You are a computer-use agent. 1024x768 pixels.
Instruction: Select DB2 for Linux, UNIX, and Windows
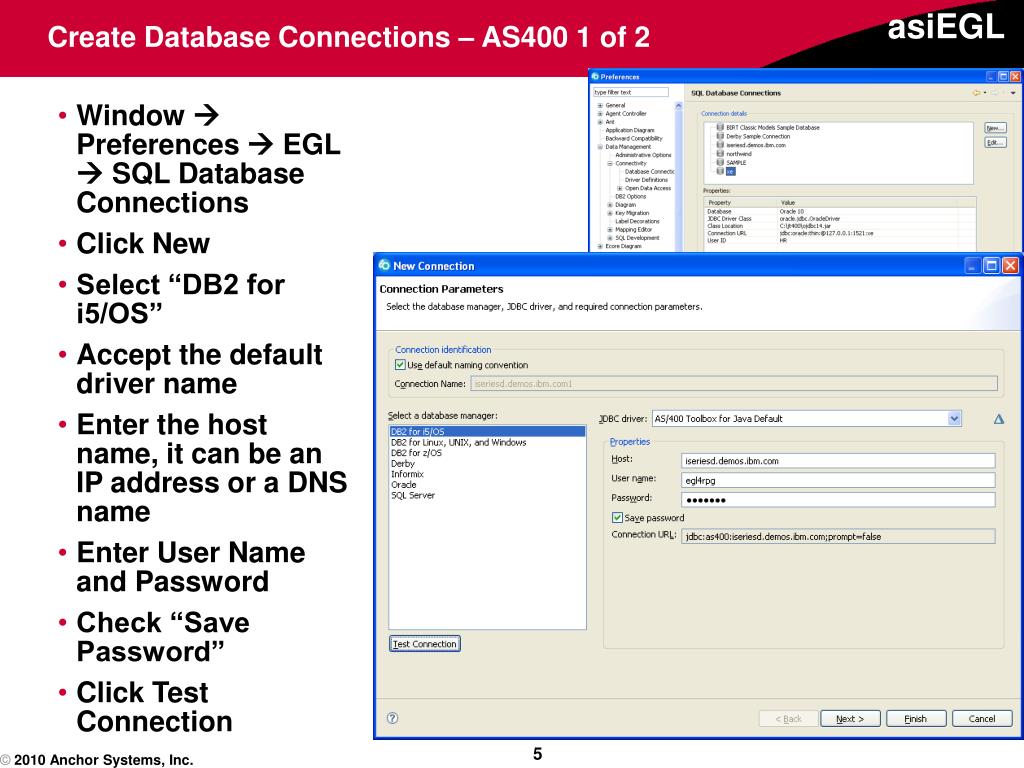pyautogui.click(x=458, y=442)
